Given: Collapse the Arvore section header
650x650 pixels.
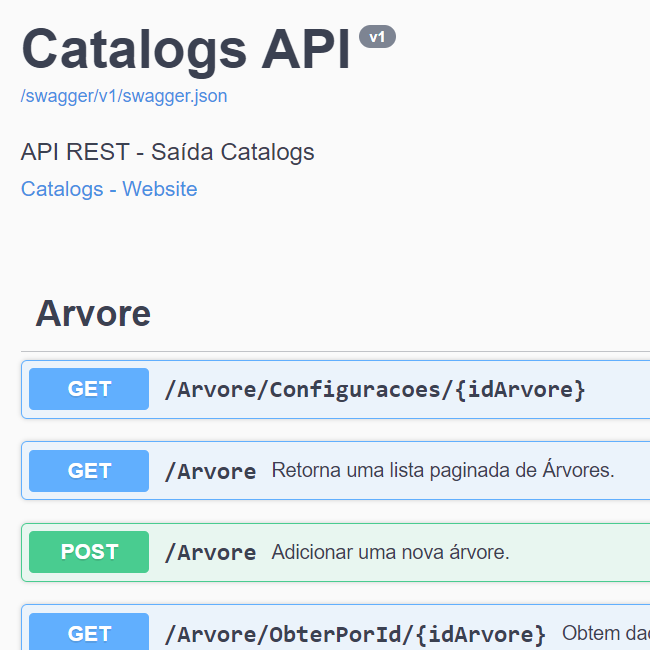Looking at the screenshot, I should pyautogui.click(x=93, y=313).
